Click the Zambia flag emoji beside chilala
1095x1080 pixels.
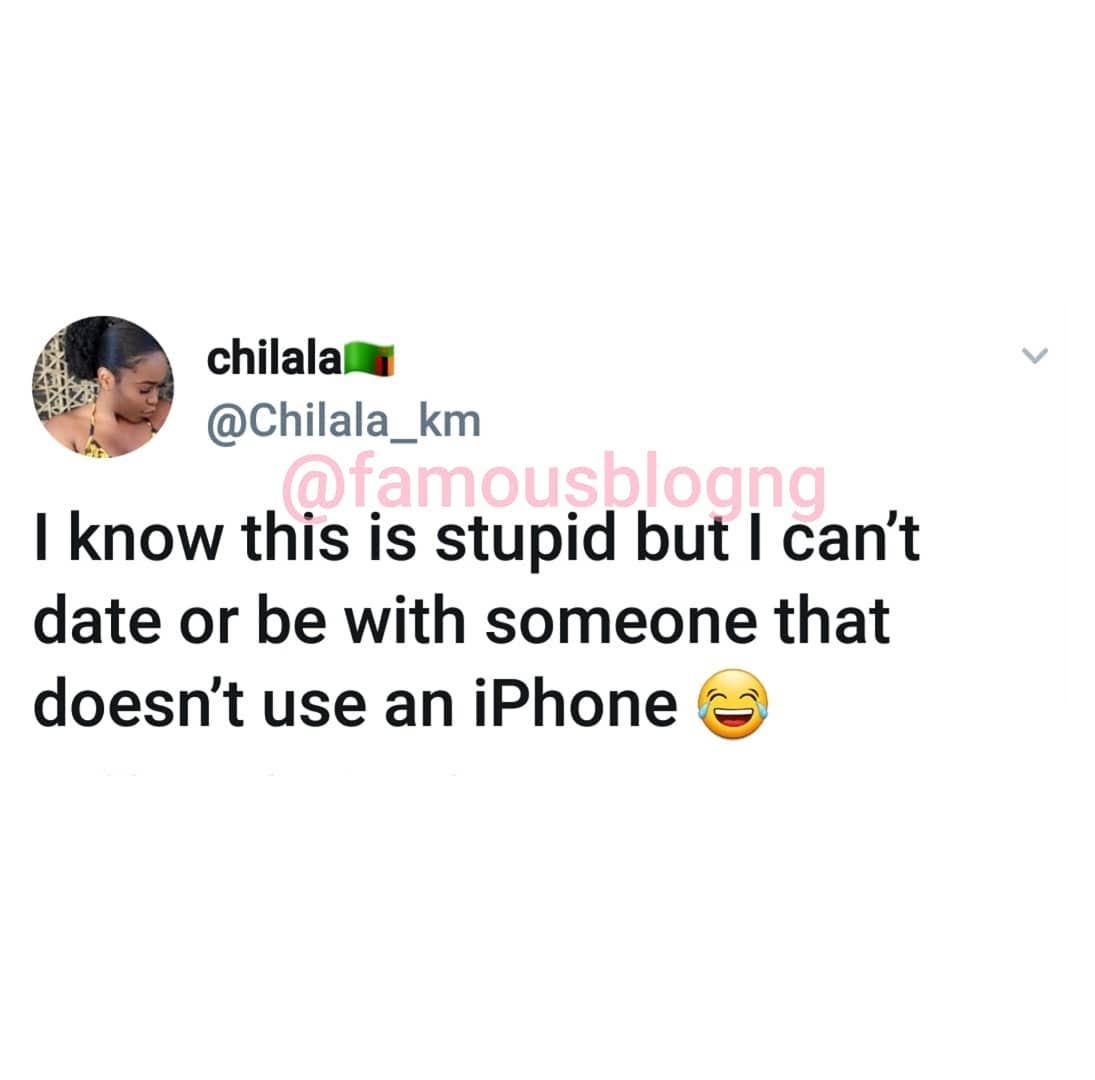(x=369, y=359)
